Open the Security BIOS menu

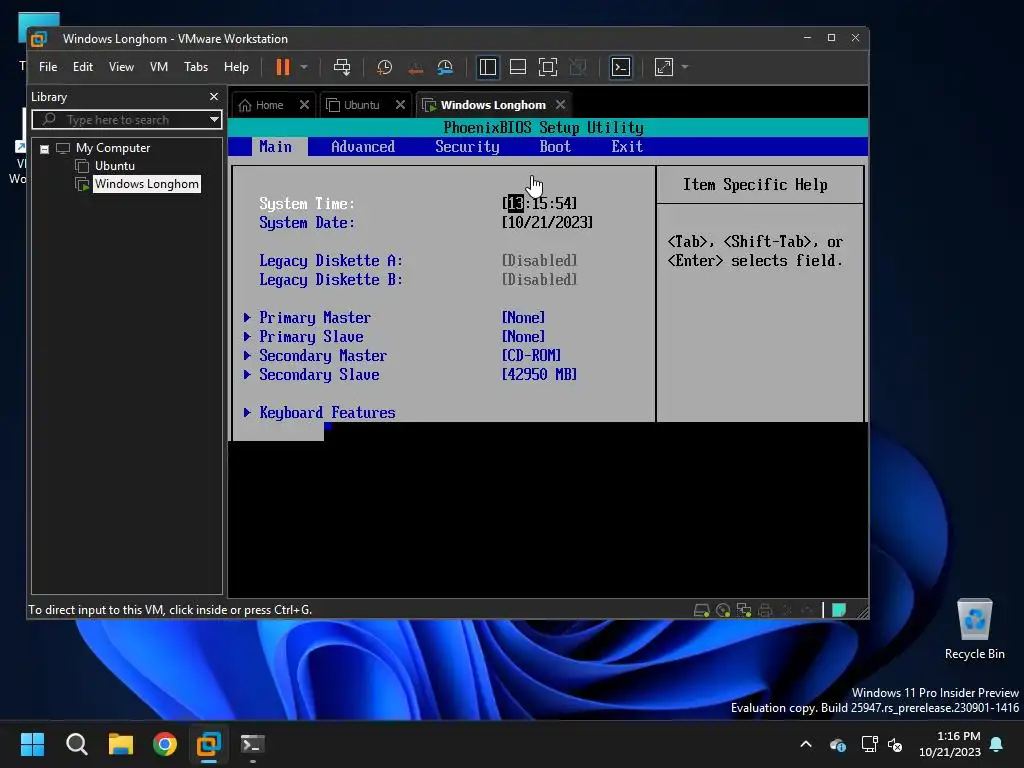click(x=468, y=147)
